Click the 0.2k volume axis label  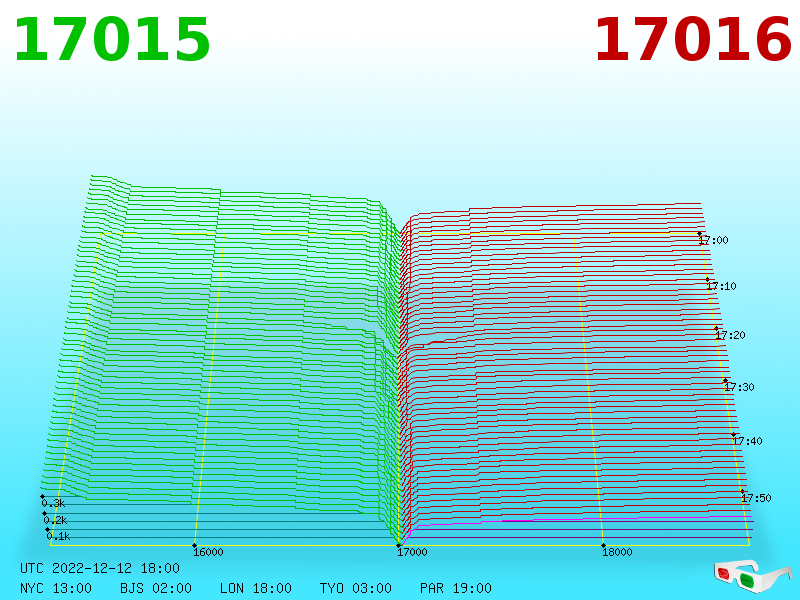tap(55, 520)
